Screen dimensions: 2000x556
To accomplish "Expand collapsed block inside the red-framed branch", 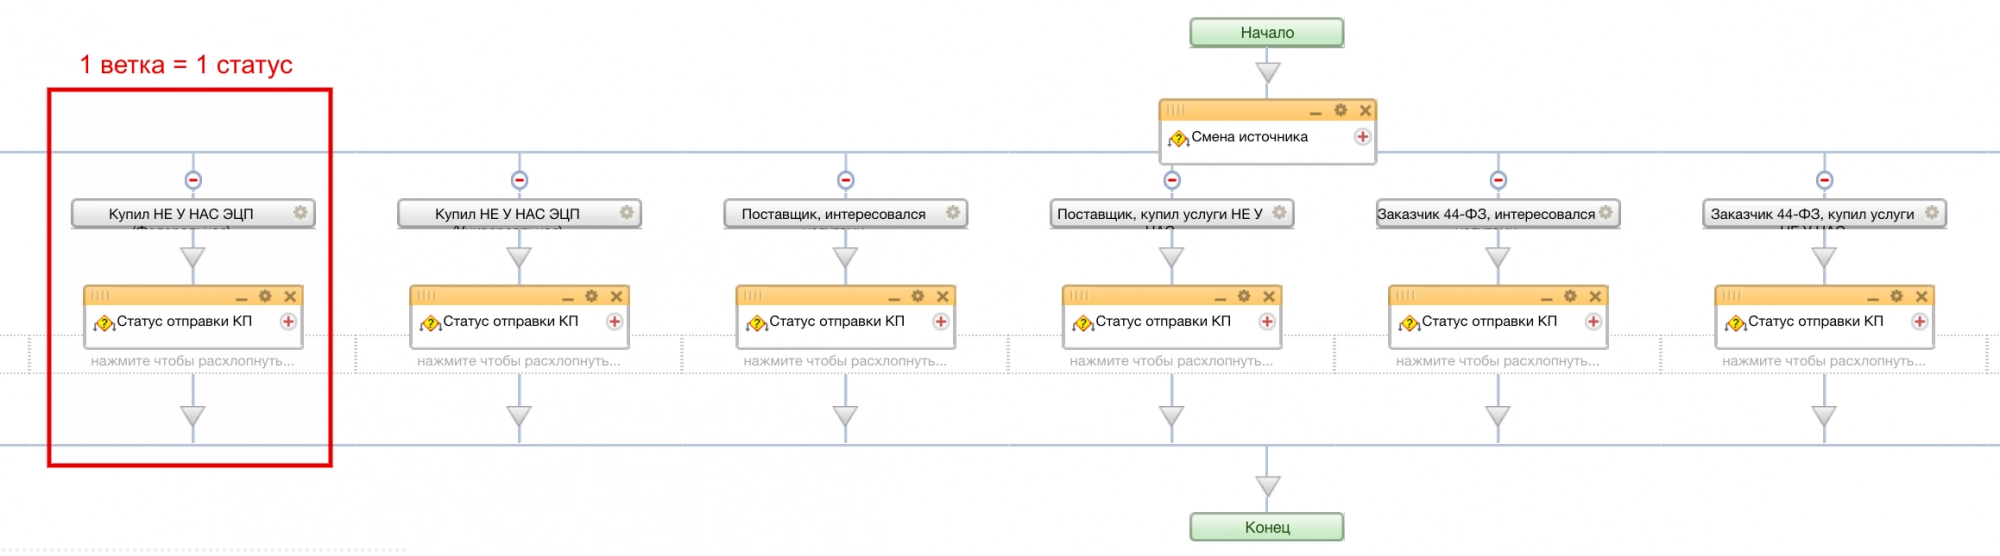I will (x=192, y=361).
